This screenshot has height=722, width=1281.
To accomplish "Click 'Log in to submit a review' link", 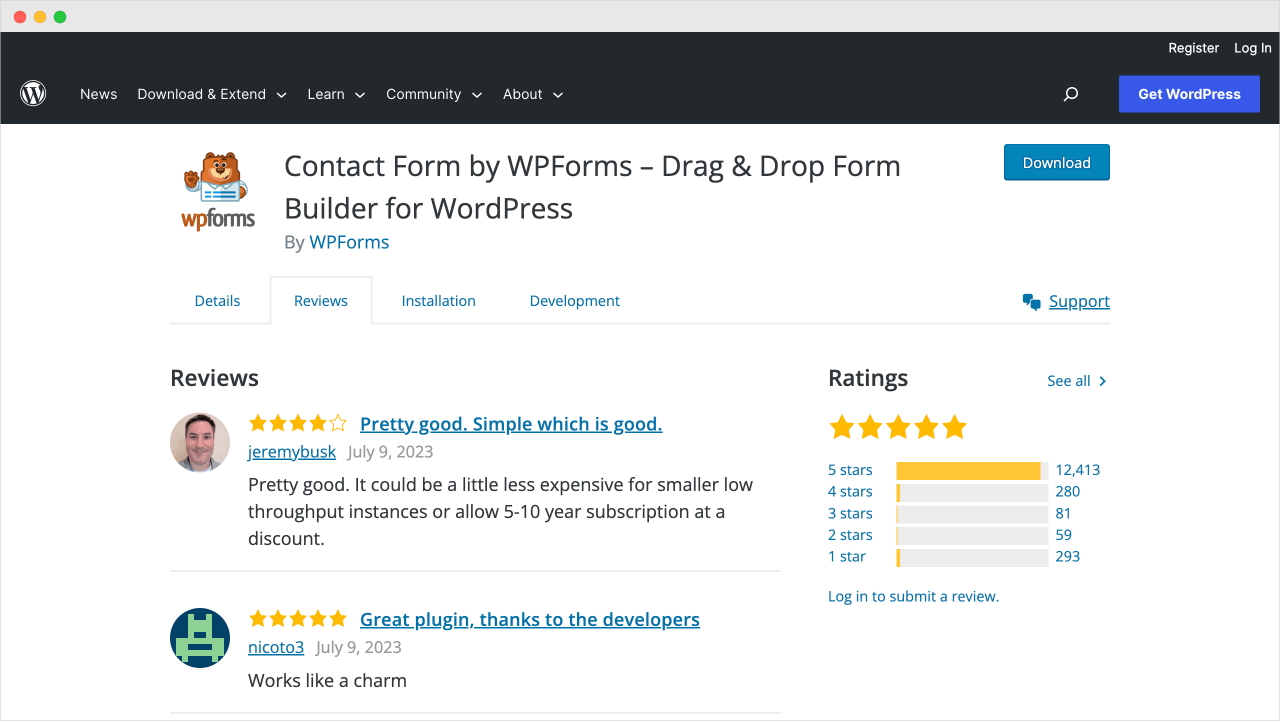I will pyautogui.click(x=913, y=596).
